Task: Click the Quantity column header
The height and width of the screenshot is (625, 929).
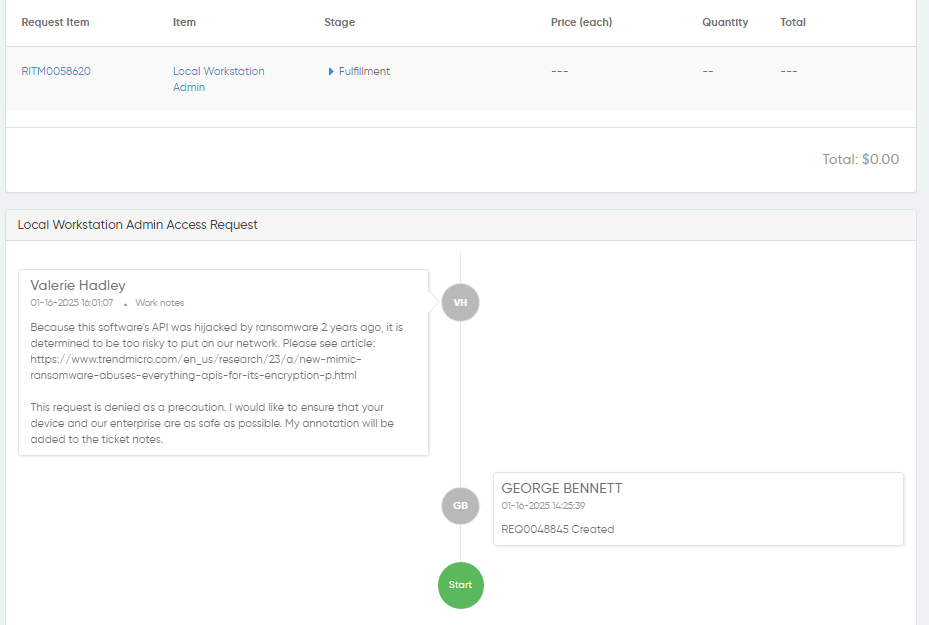Action: tap(724, 22)
